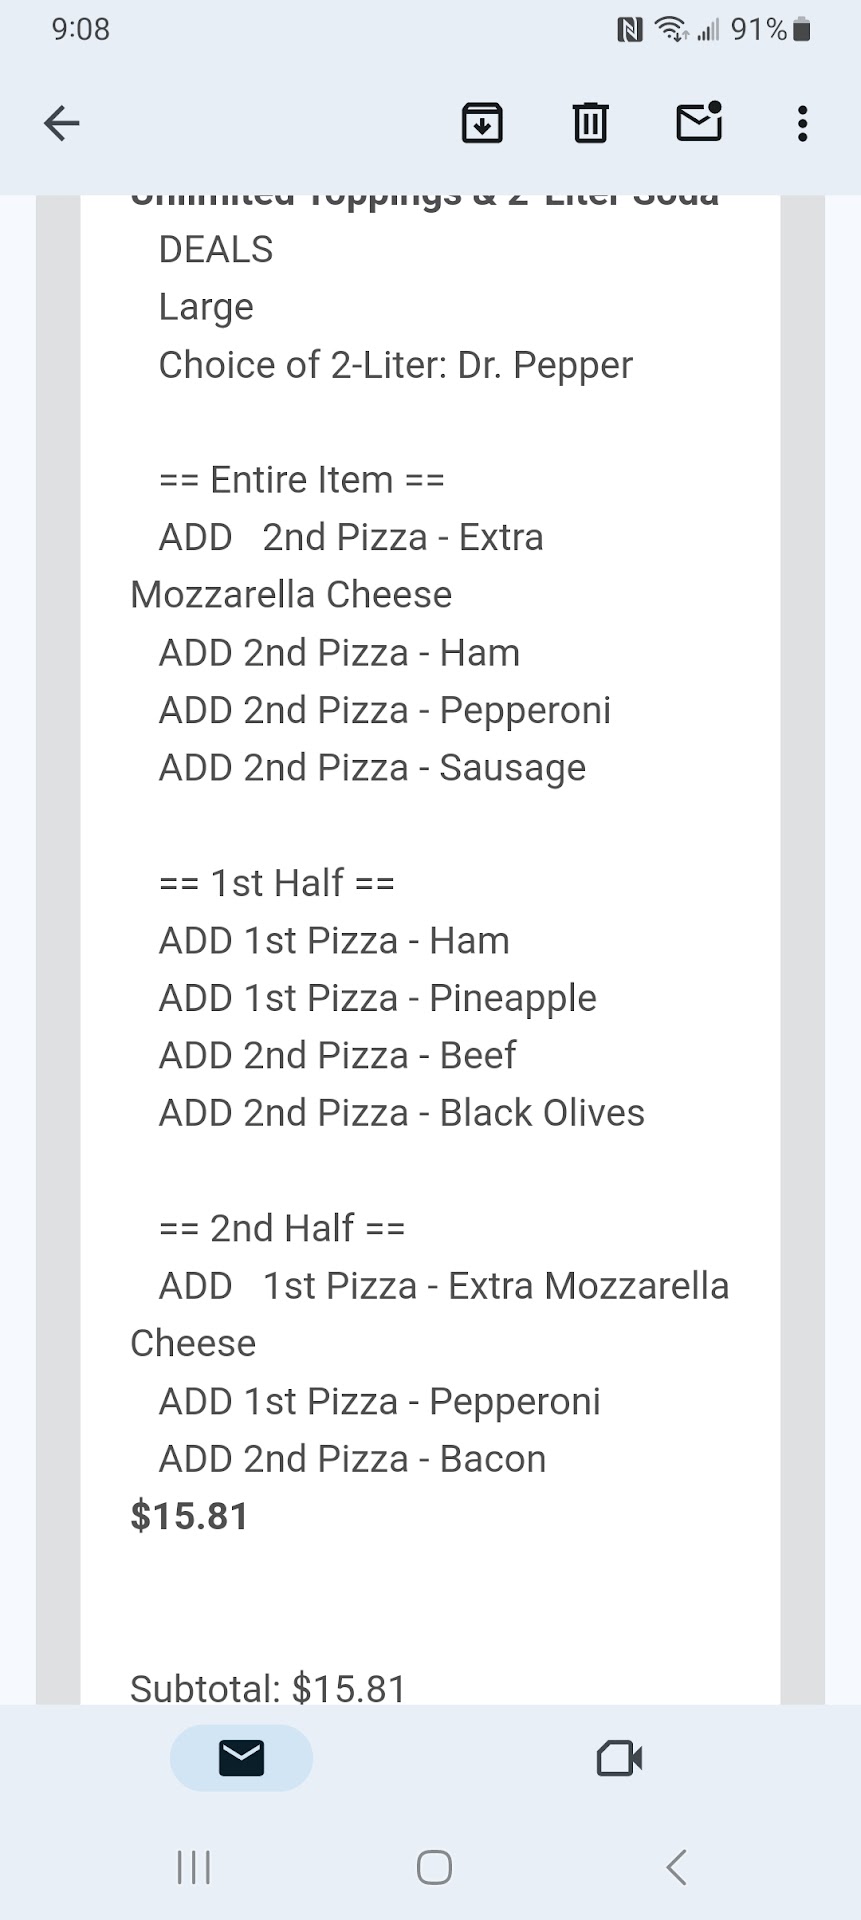Image resolution: width=861 pixels, height=1920 pixels.
Task: Tap the bold $15.81 item price
Action: point(189,1516)
